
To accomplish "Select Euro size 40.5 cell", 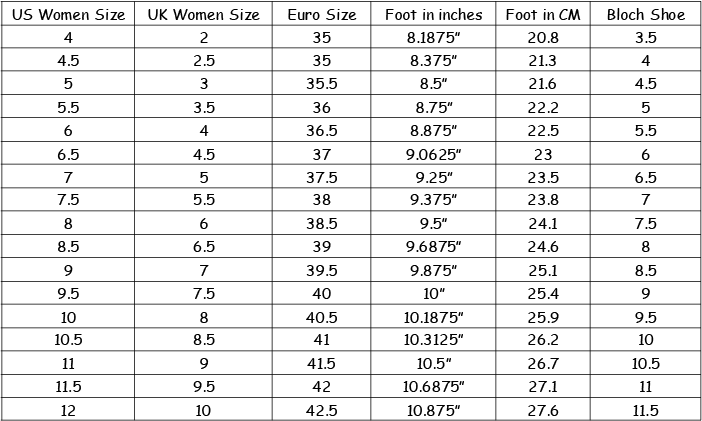I will coord(321,317).
